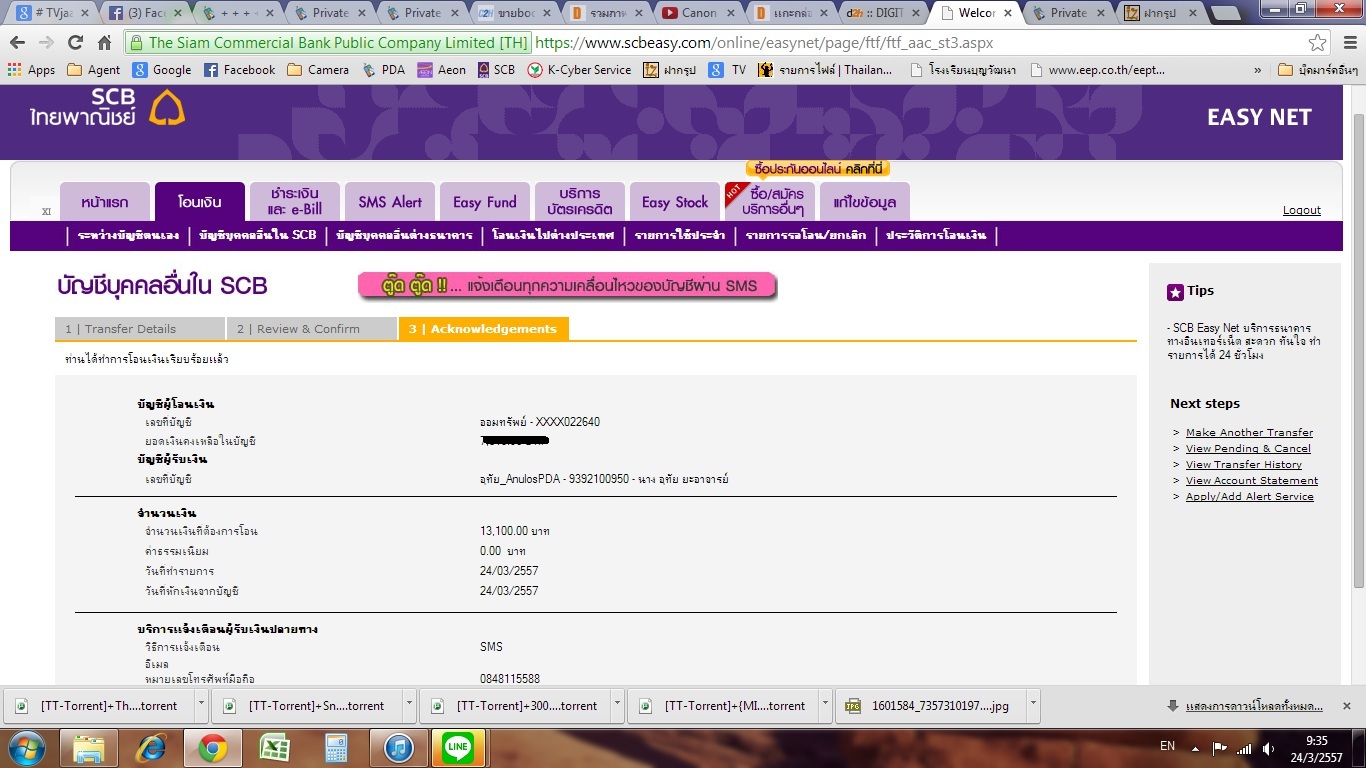Viewport: 1366px width, 768px height.
Task: Open the แก้ไขข้อมูล tab
Action: [865, 202]
